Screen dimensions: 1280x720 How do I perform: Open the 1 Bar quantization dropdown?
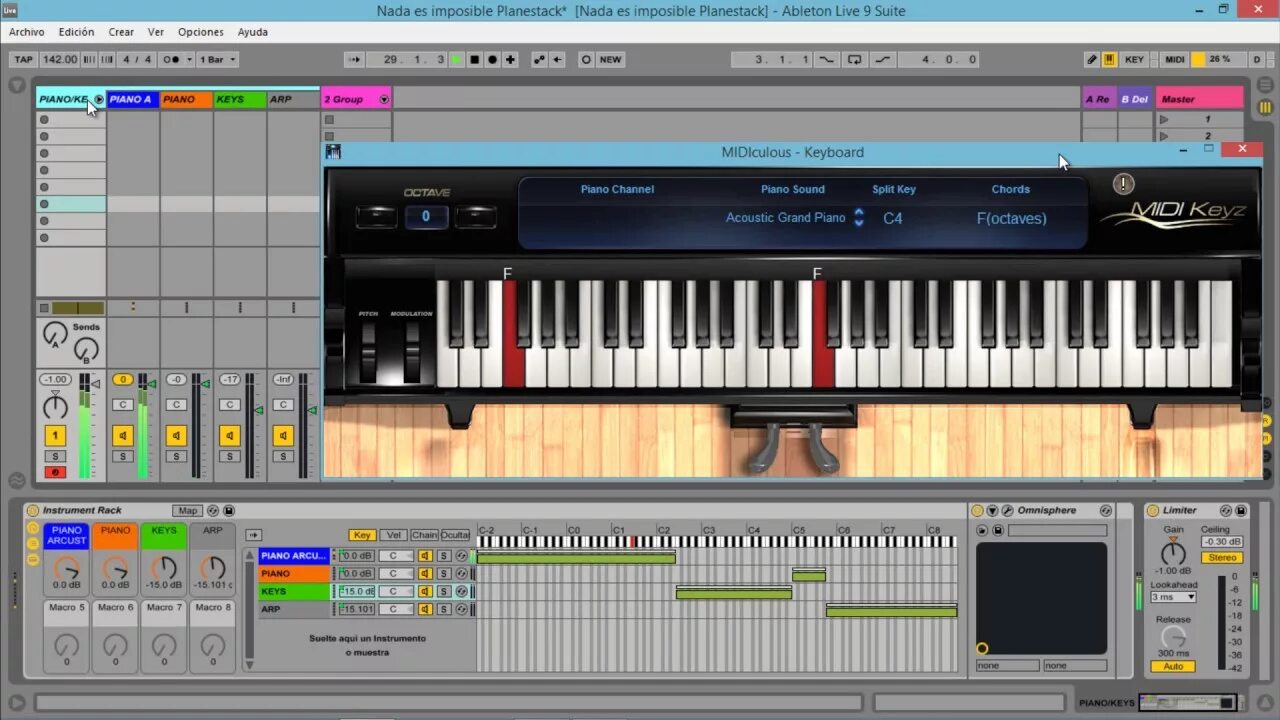(218, 59)
